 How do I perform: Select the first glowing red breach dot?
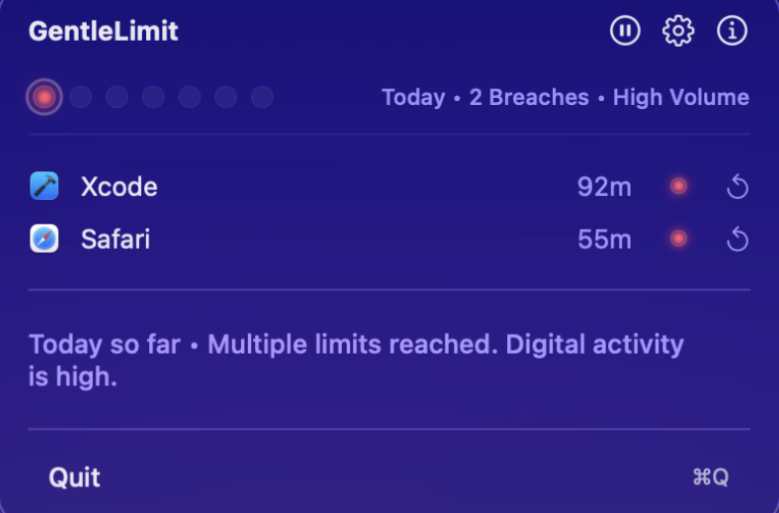[x=45, y=97]
